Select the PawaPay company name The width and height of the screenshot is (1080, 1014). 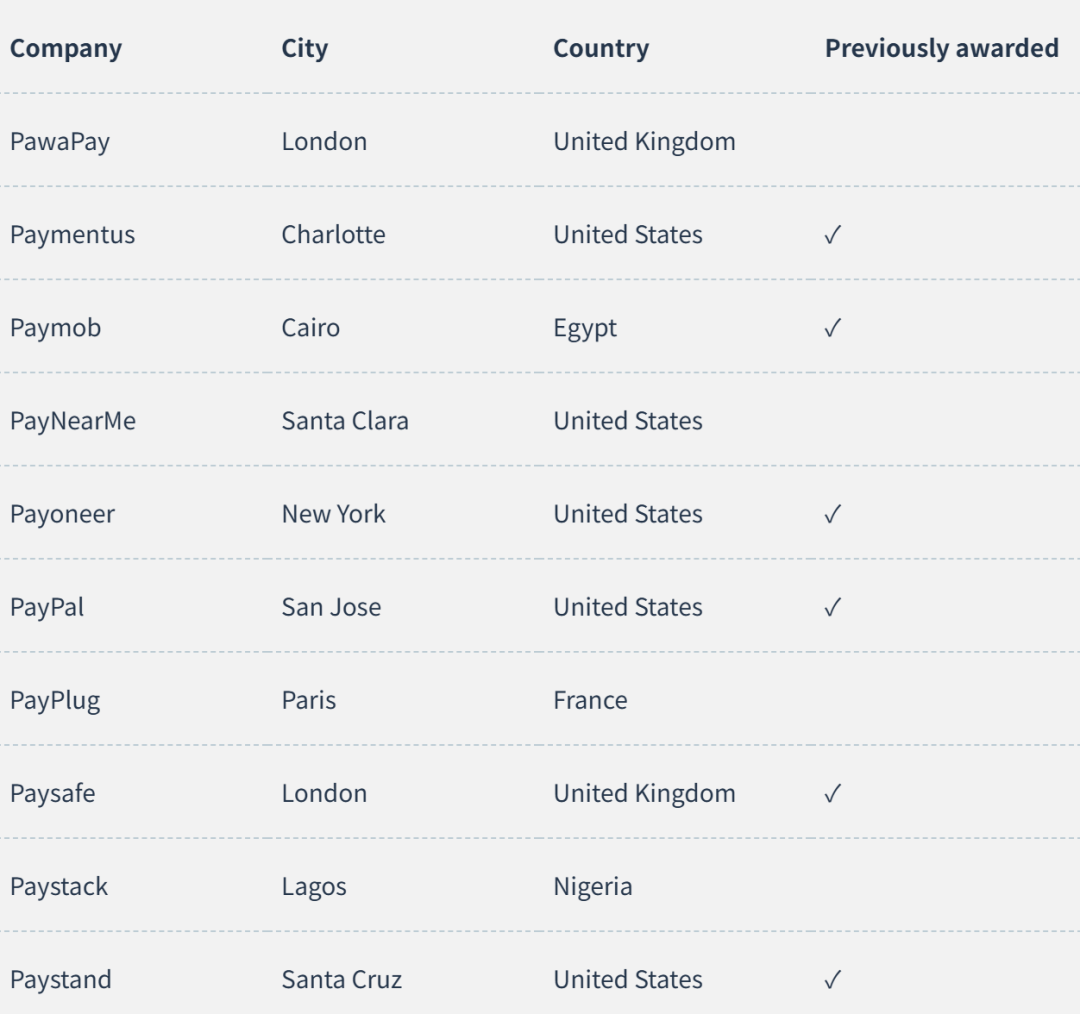point(60,142)
